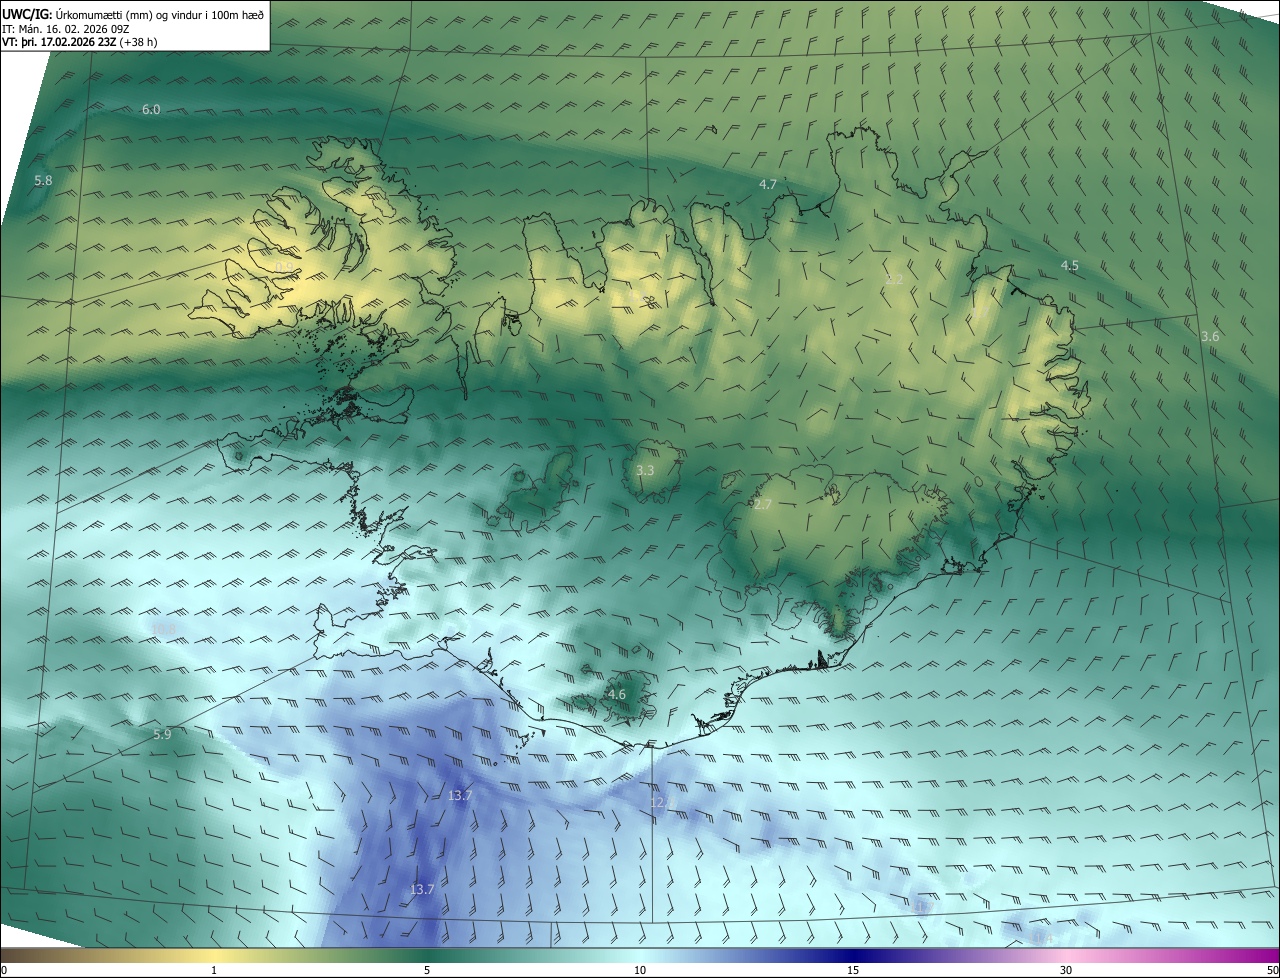Click the '0' tick on the color scale
The image size is (1280, 978).
click(x=3, y=971)
